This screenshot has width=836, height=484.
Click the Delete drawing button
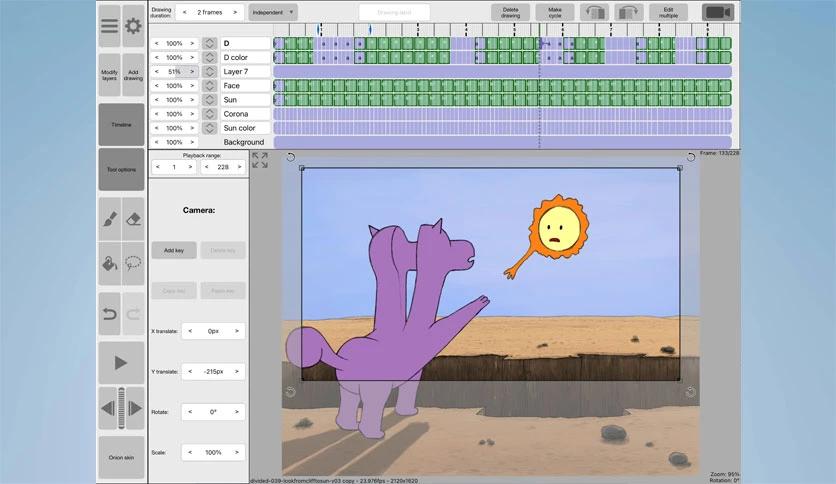[x=510, y=12]
